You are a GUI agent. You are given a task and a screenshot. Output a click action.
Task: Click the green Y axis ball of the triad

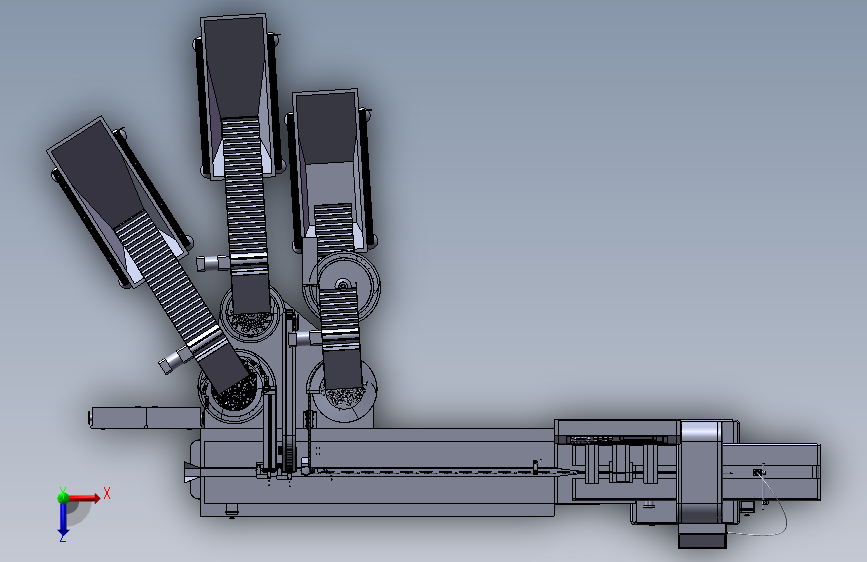(x=63, y=498)
